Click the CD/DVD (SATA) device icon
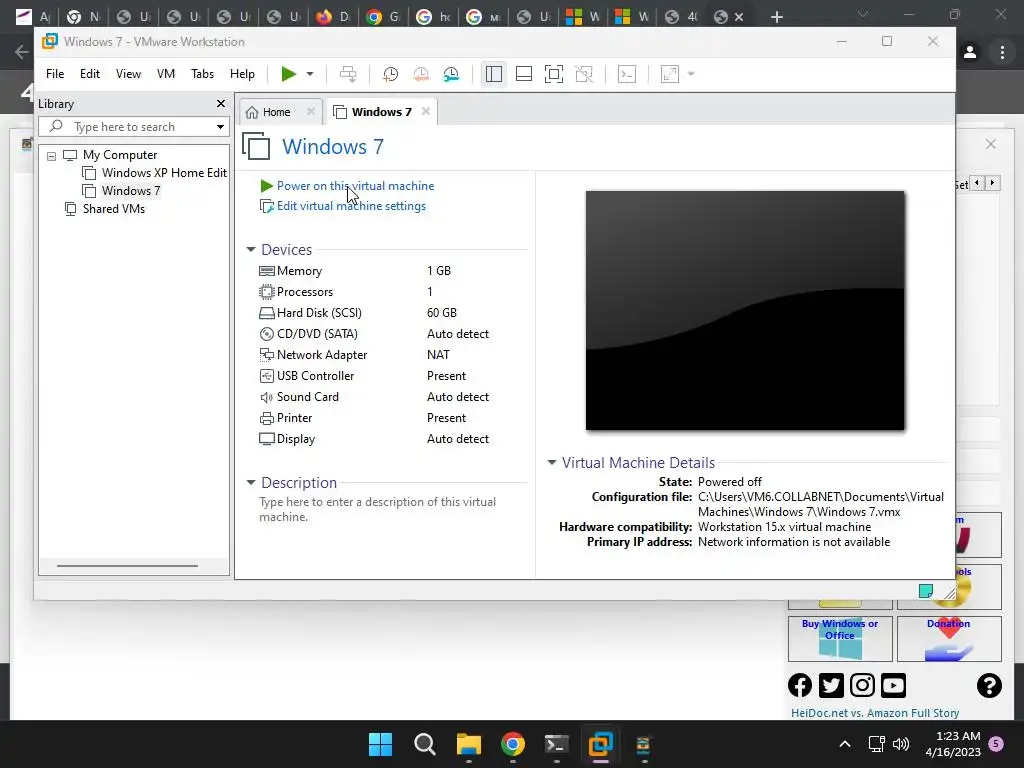This screenshot has height=768, width=1024. 266,334
